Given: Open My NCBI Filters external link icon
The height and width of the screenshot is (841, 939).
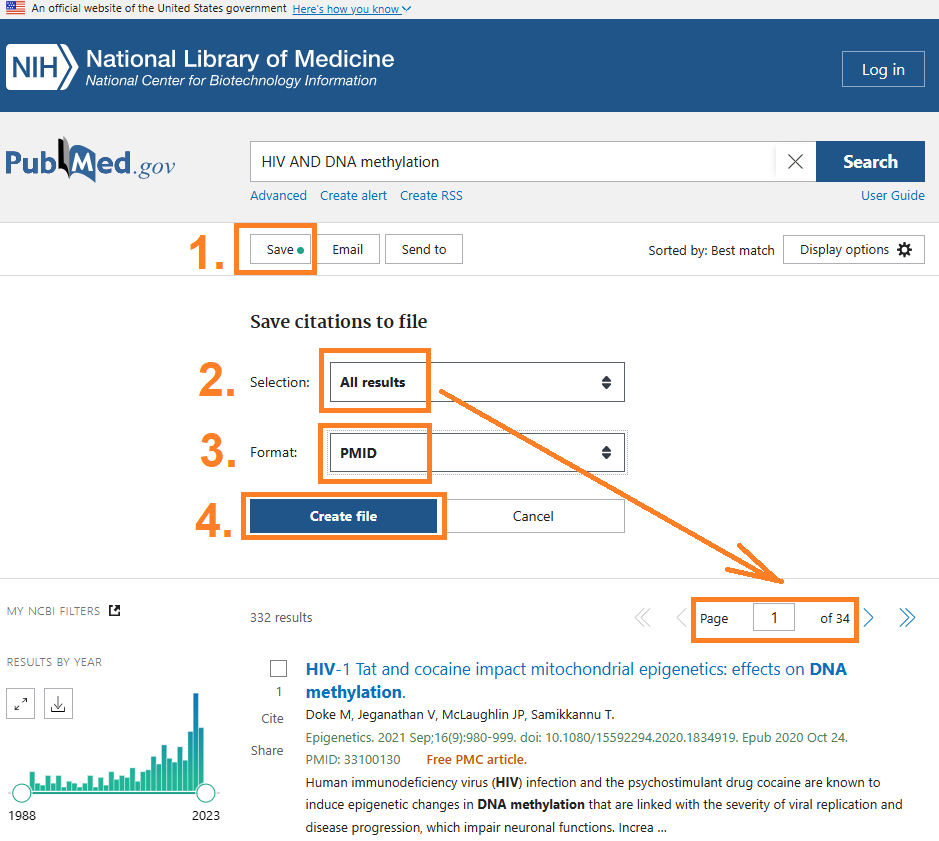Looking at the screenshot, I should click(x=114, y=610).
